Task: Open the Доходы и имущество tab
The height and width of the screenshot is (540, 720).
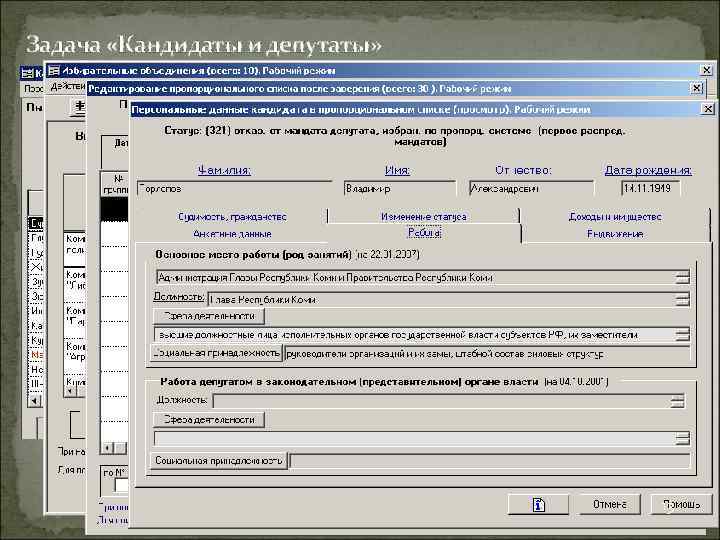Action: [615, 217]
